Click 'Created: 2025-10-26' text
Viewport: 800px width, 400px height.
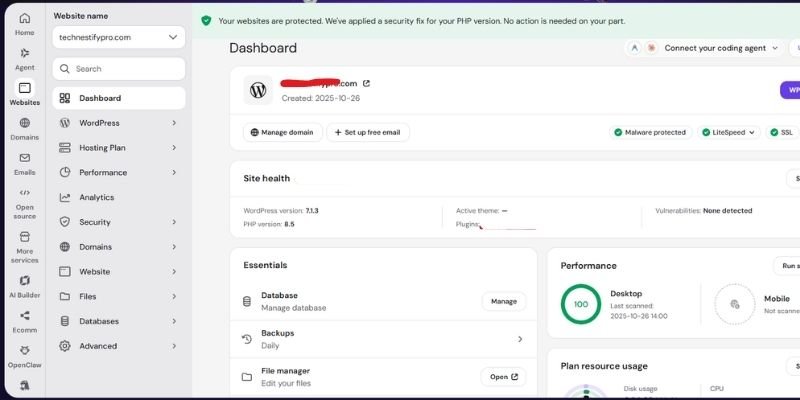(321, 98)
